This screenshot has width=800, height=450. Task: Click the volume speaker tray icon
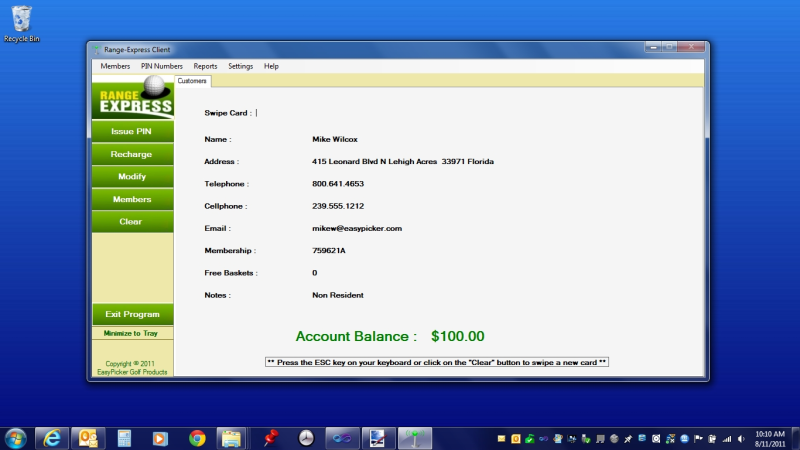pos(741,438)
